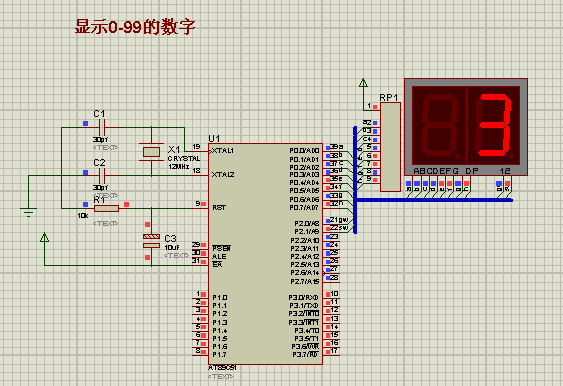The height and width of the screenshot is (386, 563).
Task: Select the horizontal blue bus under display
Action: (x=434, y=200)
